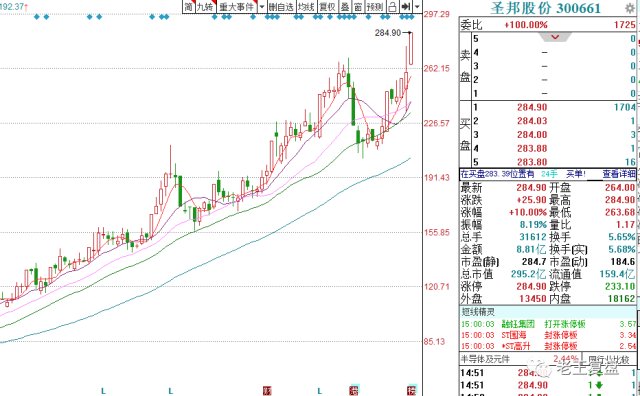Toggle the 九转 indicator

point(205,7)
